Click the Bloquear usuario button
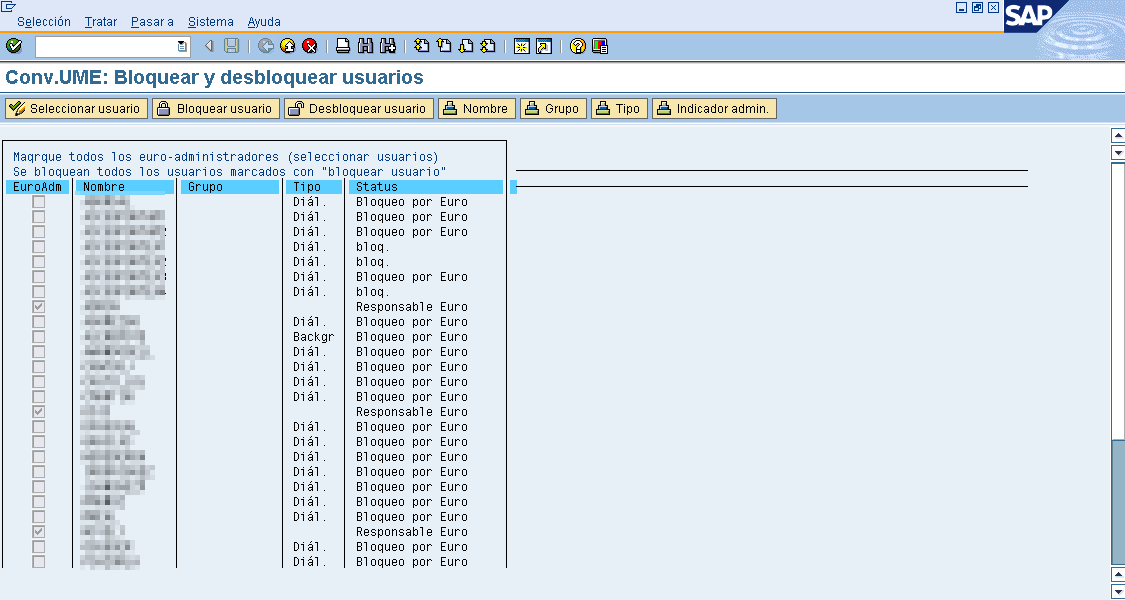The height and width of the screenshot is (600, 1125). coord(215,109)
